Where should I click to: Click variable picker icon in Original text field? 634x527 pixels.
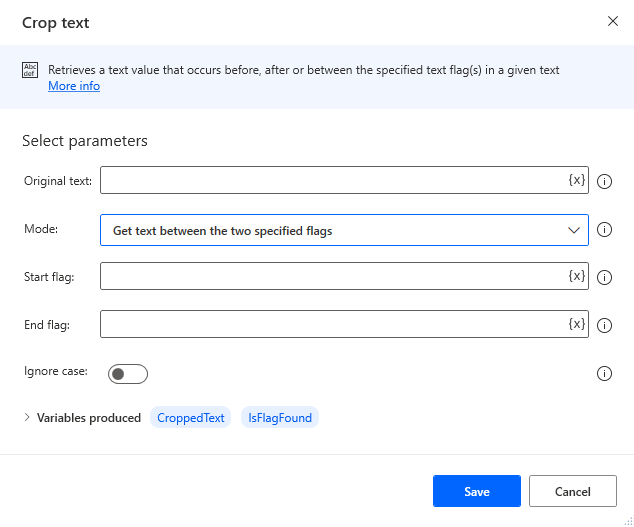pyautogui.click(x=576, y=180)
